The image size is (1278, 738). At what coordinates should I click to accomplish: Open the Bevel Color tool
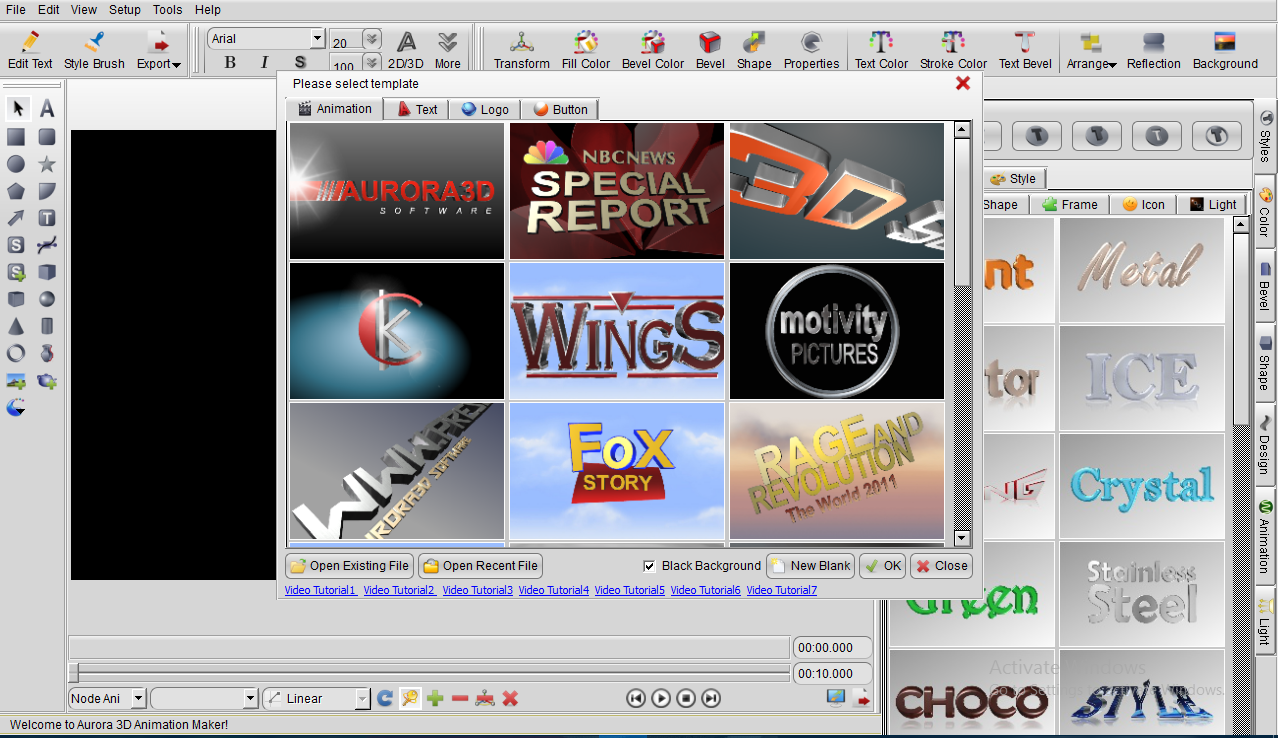[x=653, y=50]
